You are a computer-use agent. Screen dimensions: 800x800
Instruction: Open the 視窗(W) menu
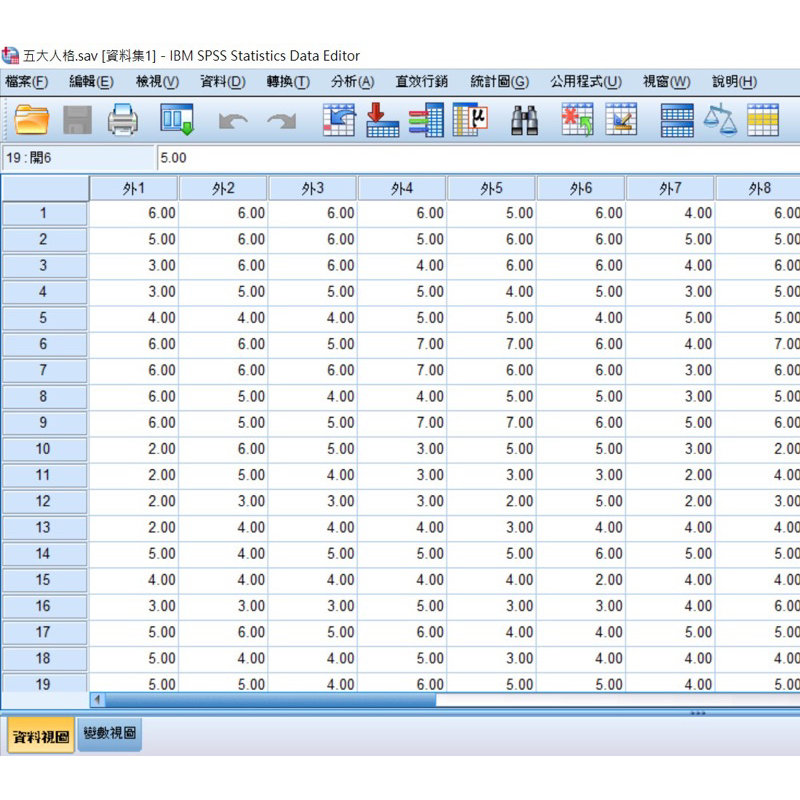coord(666,82)
